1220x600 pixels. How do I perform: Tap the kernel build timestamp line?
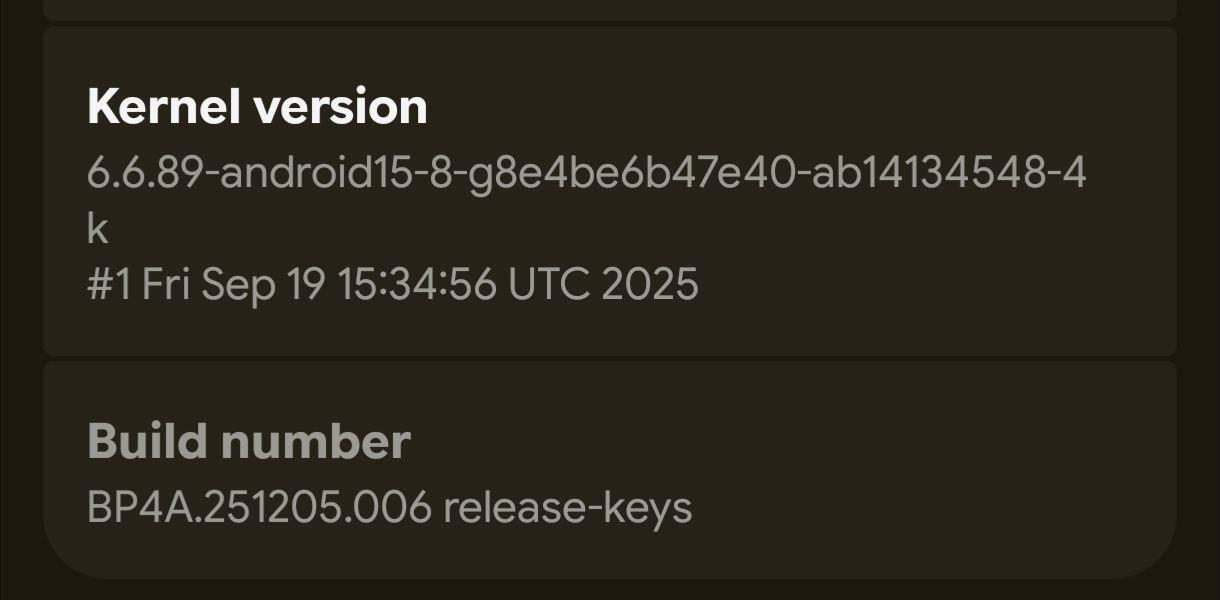click(392, 284)
